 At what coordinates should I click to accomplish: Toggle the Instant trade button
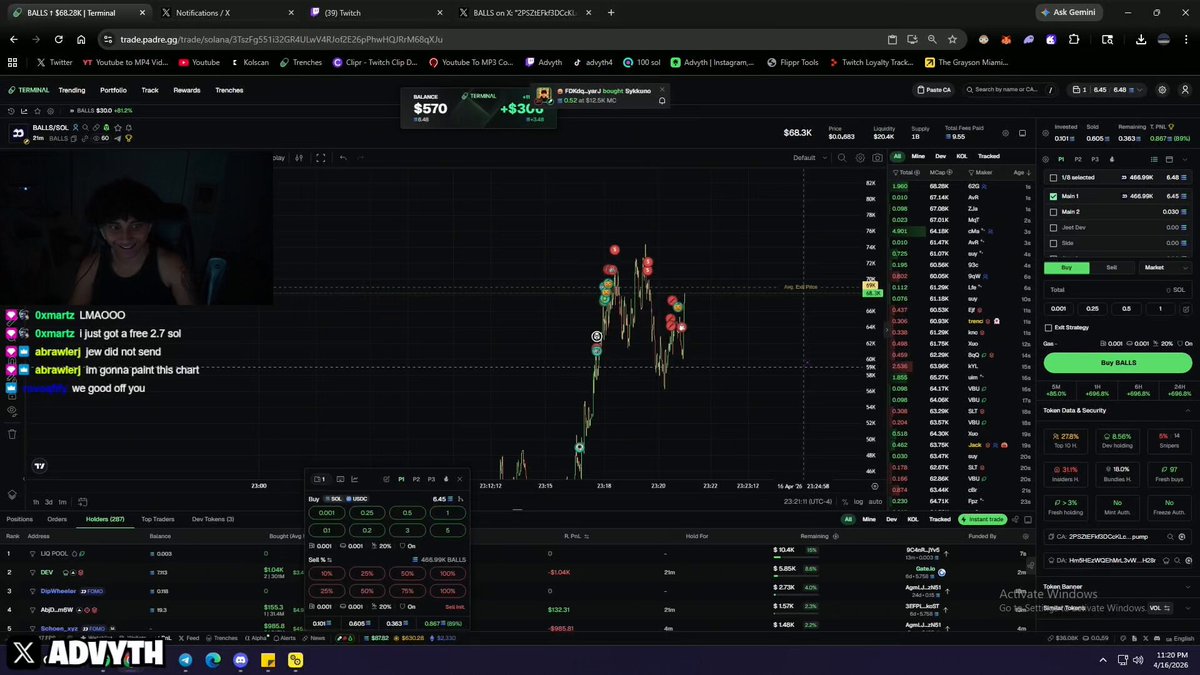click(983, 520)
